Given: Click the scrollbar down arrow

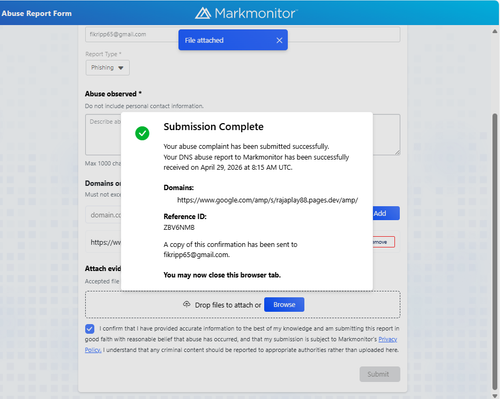Looking at the screenshot, I should pos(495,395).
